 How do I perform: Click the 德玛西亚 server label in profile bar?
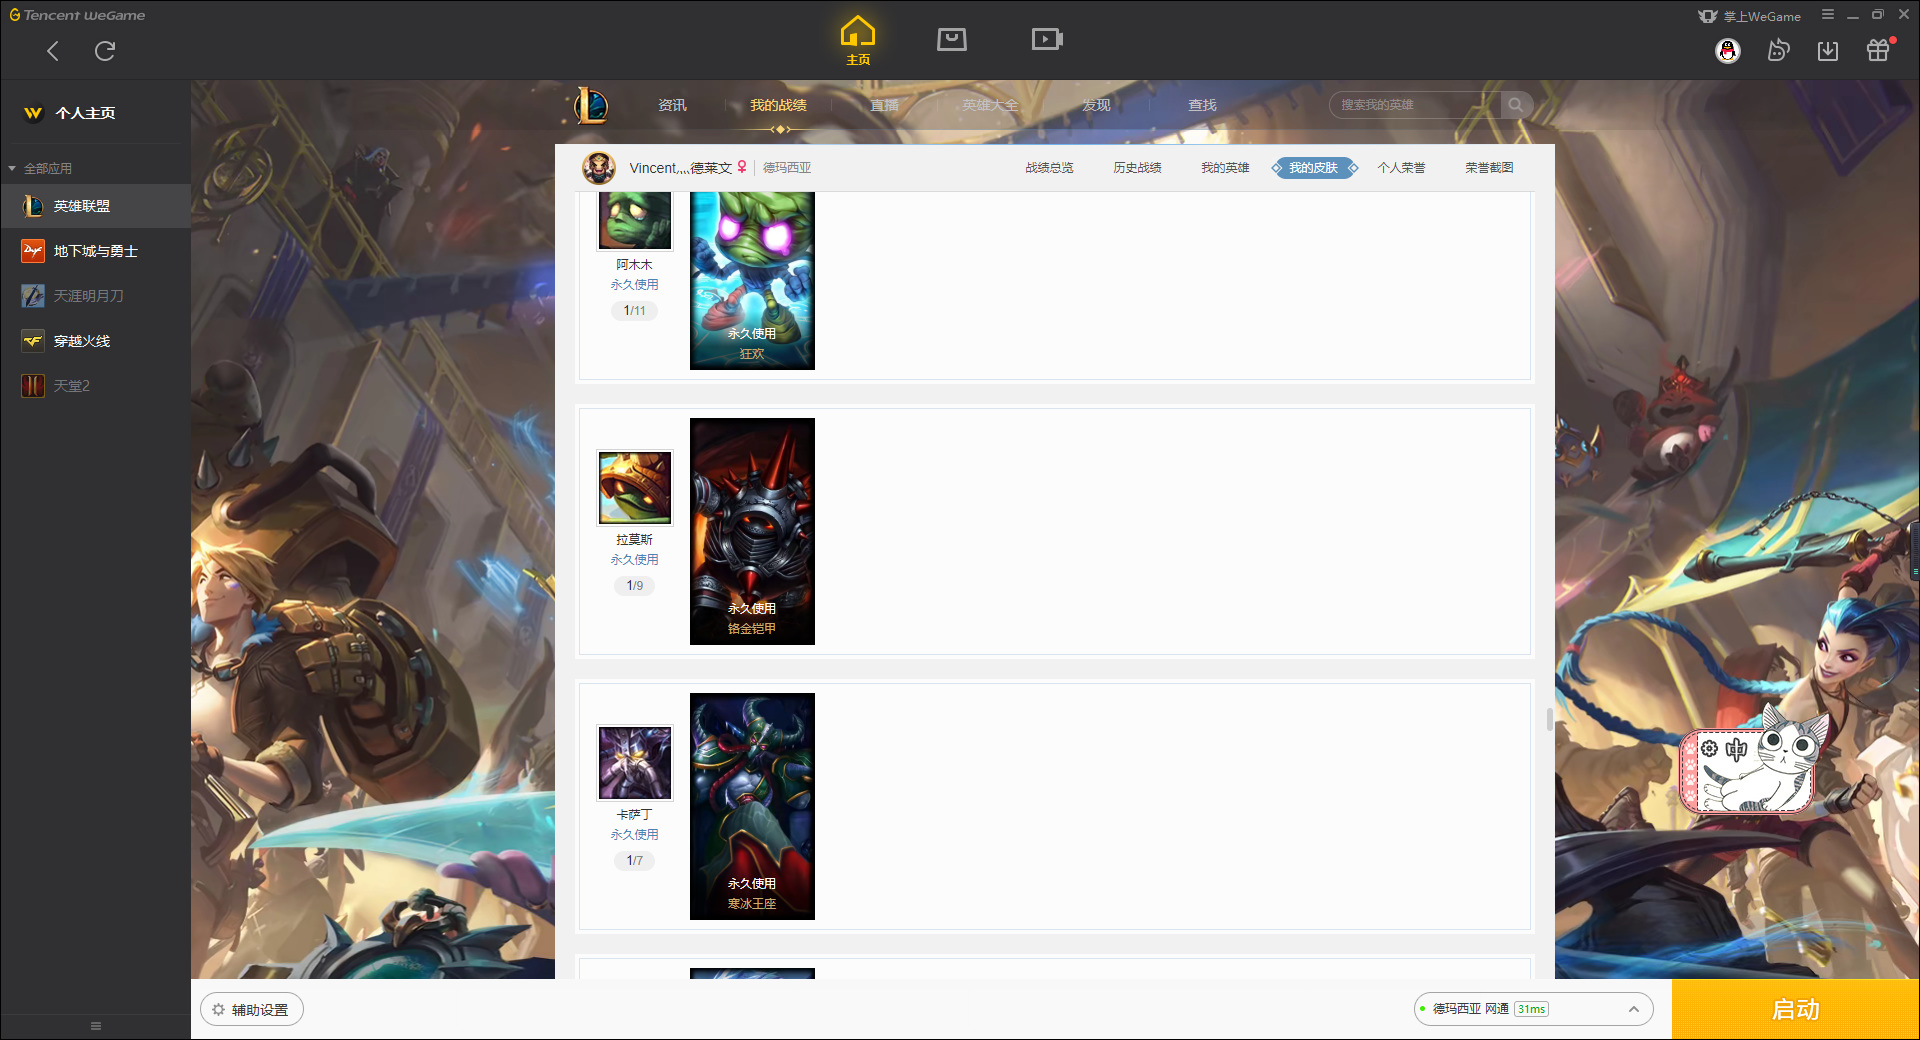(787, 168)
